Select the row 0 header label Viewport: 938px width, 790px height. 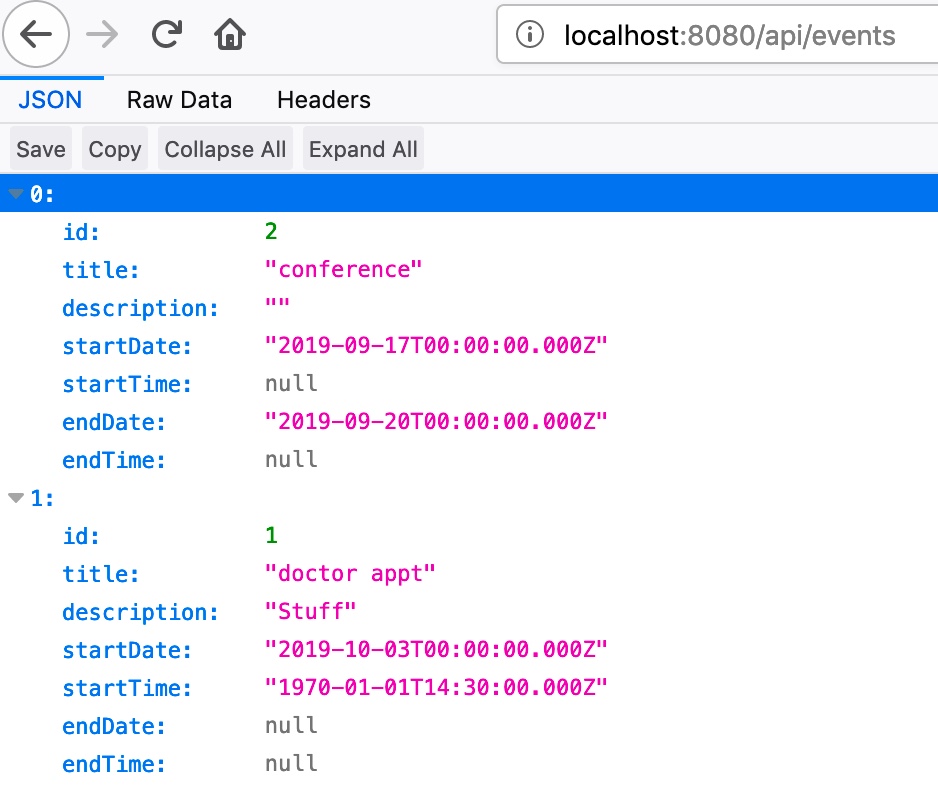click(x=42, y=194)
